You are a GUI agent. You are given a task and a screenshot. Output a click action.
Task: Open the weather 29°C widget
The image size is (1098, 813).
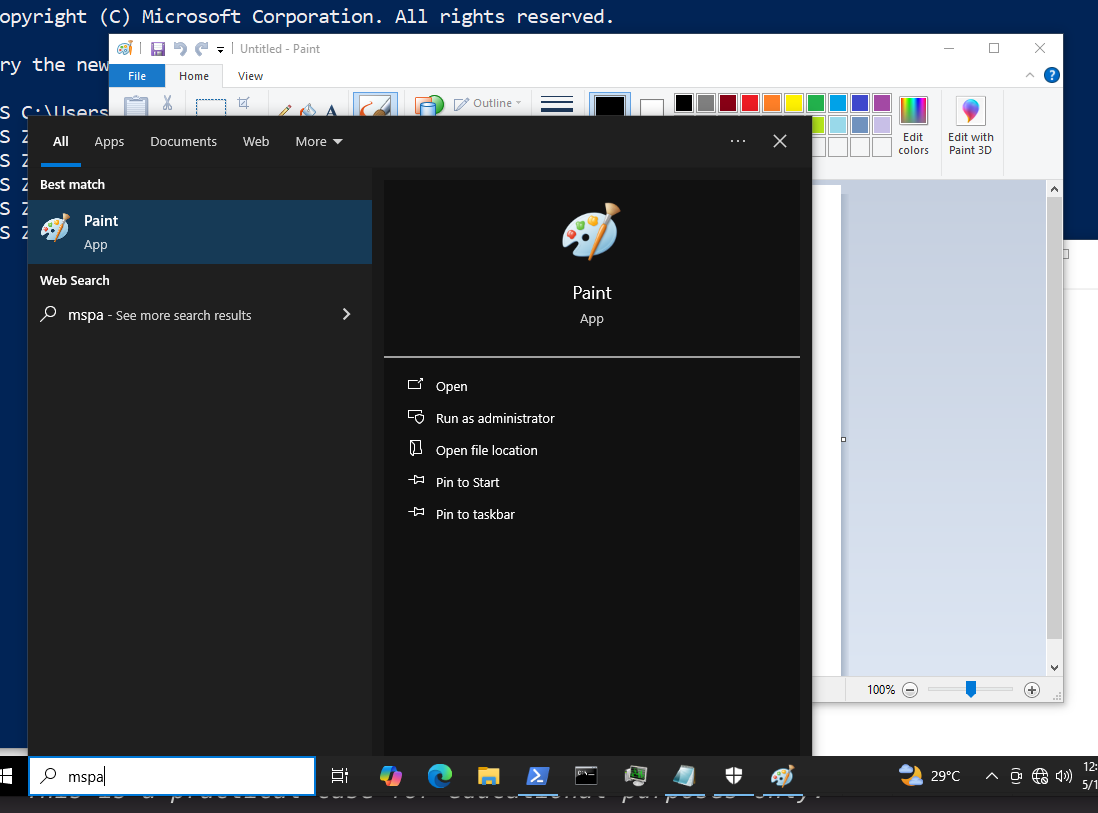(x=929, y=776)
